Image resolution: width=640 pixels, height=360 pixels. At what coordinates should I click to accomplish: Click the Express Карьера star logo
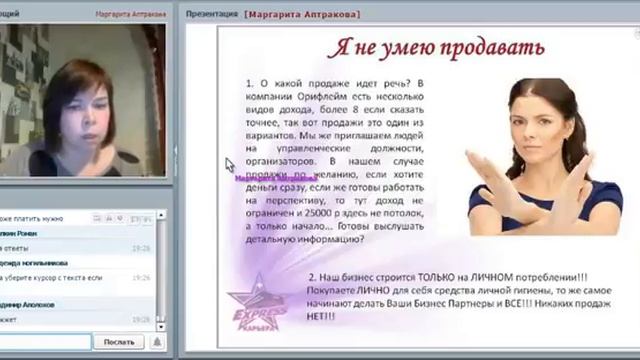click(258, 303)
